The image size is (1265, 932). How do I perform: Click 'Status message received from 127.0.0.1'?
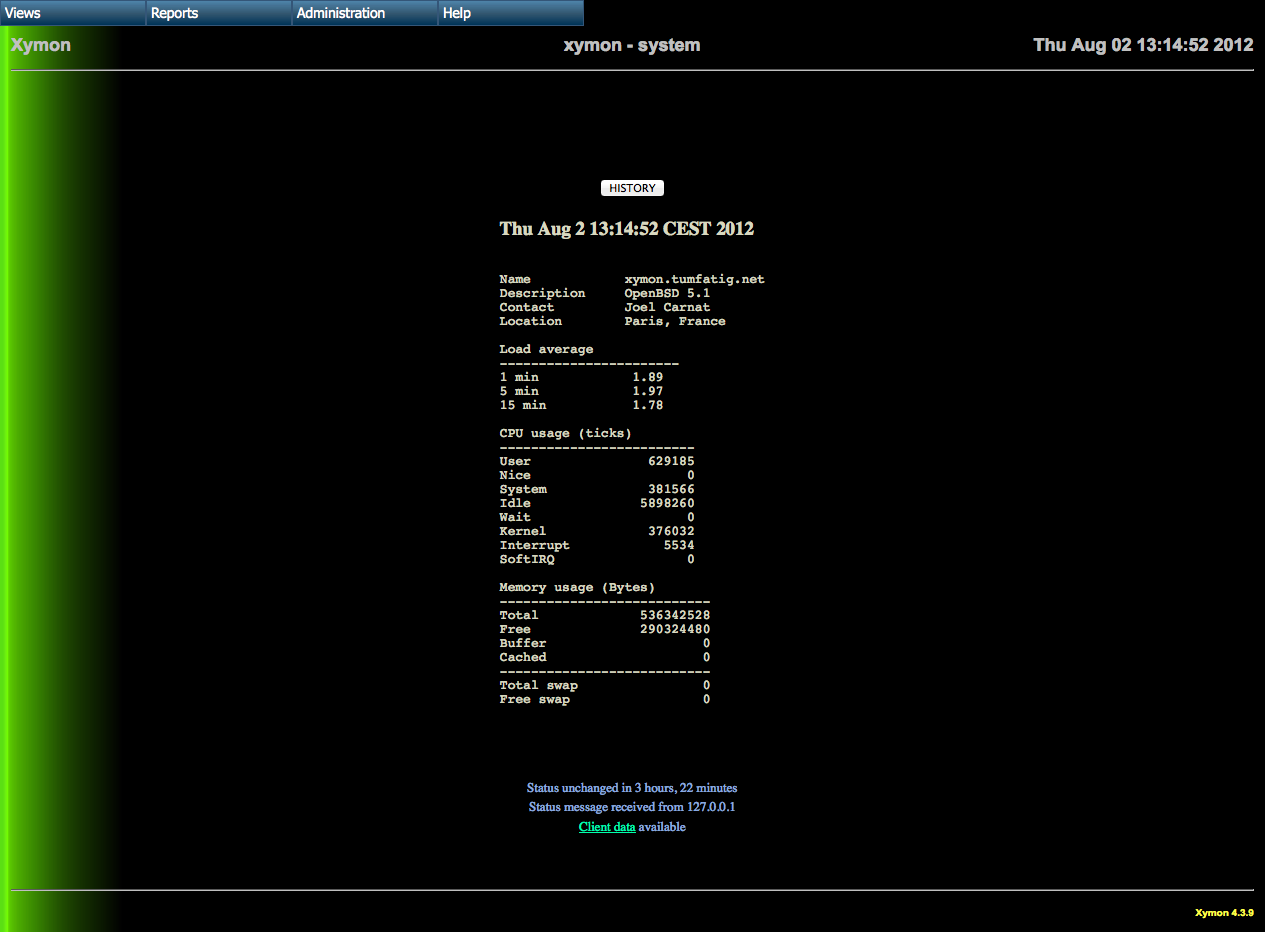click(632, 807)
